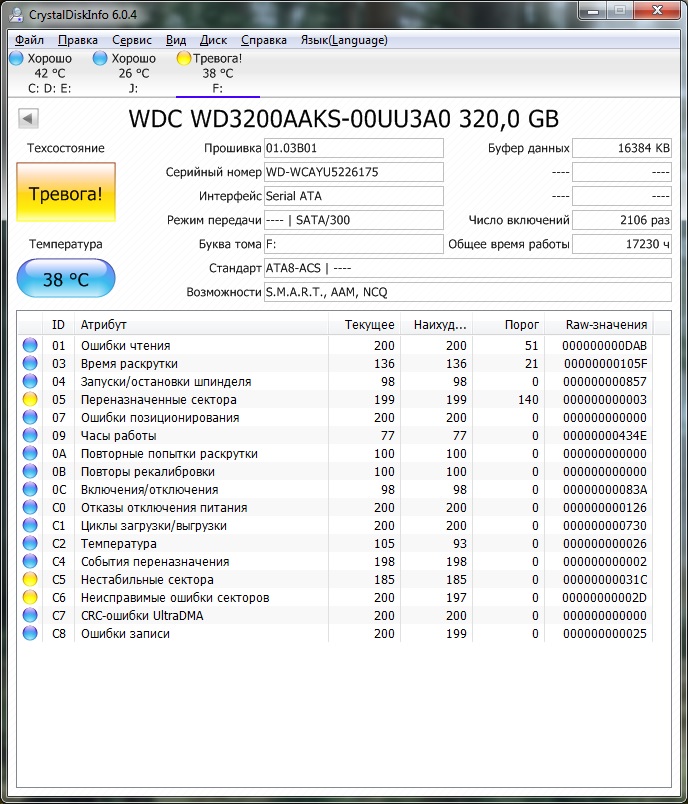Viewport: 688px width, 804px height.
Task: Open the Справка menu
Action: coord(264,40)
